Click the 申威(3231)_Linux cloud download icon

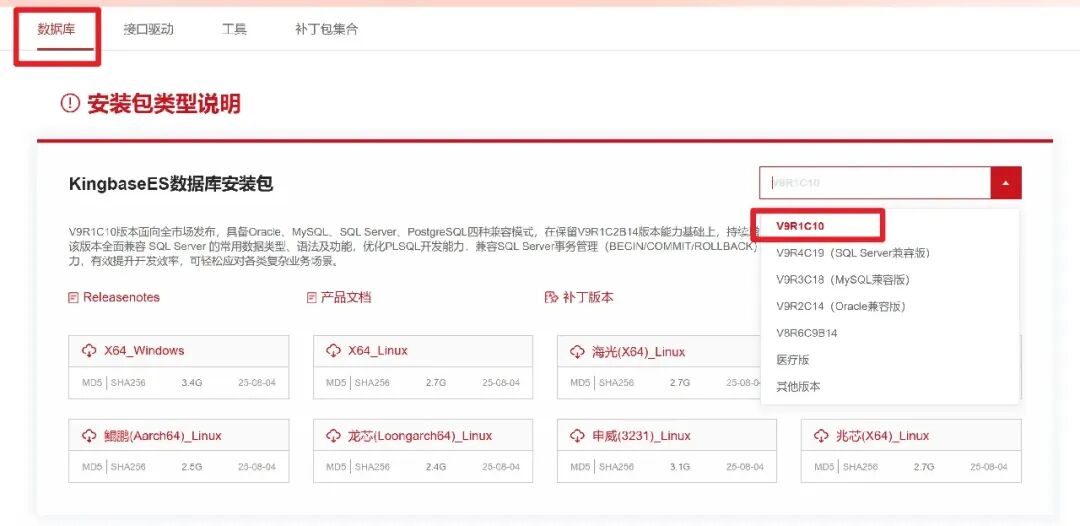[x=577, y=436]
